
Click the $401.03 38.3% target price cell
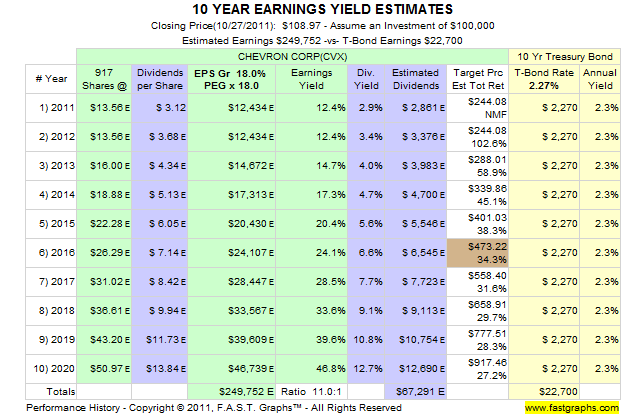pyautogui.click(x=478, y=224)
